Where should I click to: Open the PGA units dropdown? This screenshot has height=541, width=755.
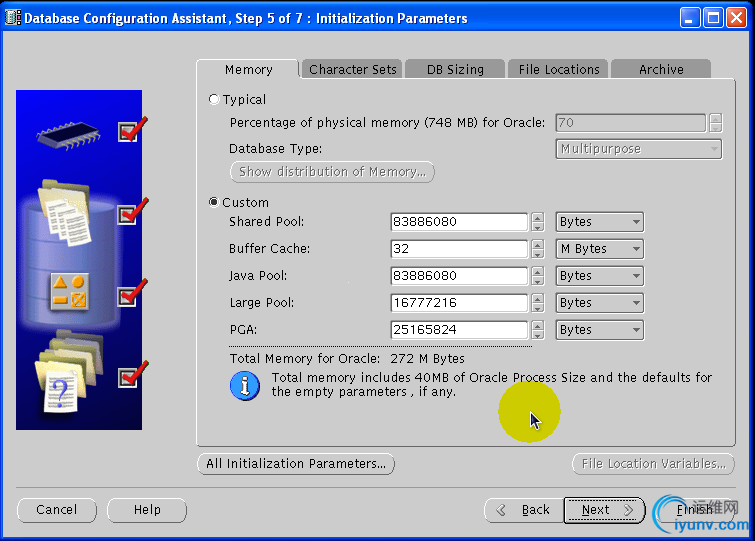[599, 330]
